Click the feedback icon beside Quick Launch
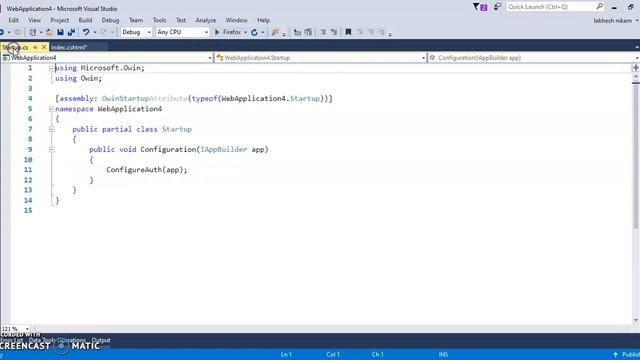The image size is (640, 360). point(497,7)
